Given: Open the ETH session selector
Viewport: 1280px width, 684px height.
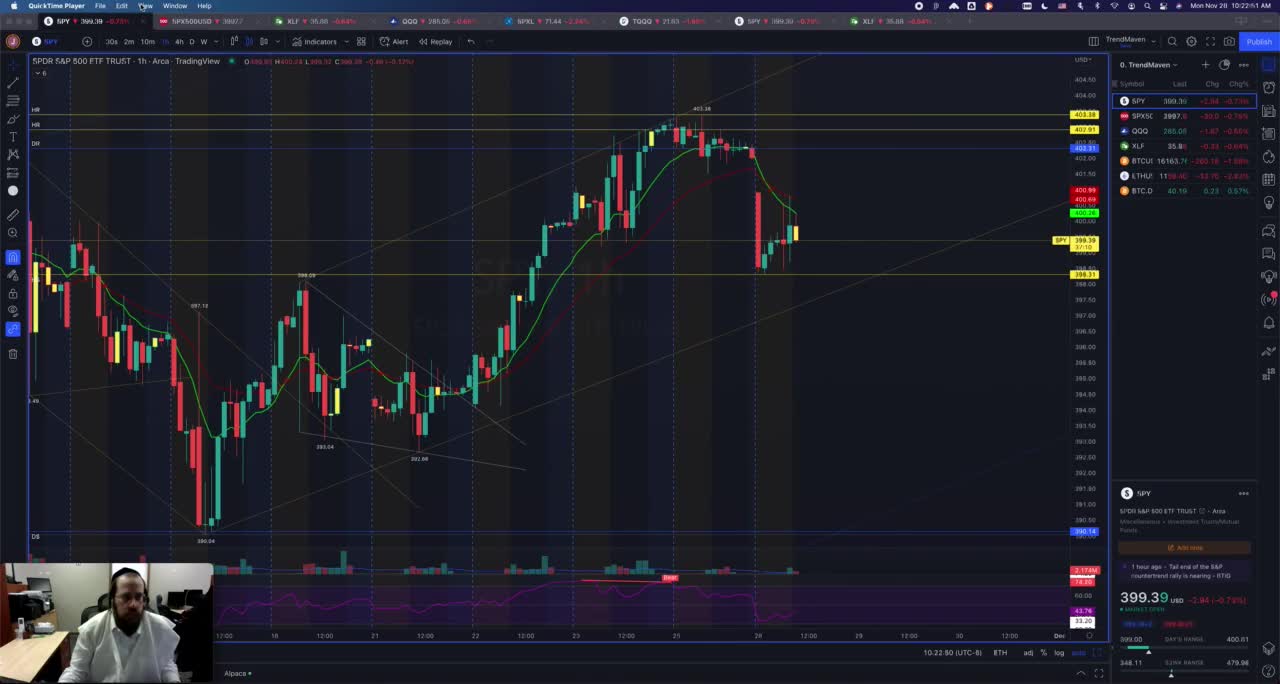Looking at the screenshot, I should [1000, 653].
